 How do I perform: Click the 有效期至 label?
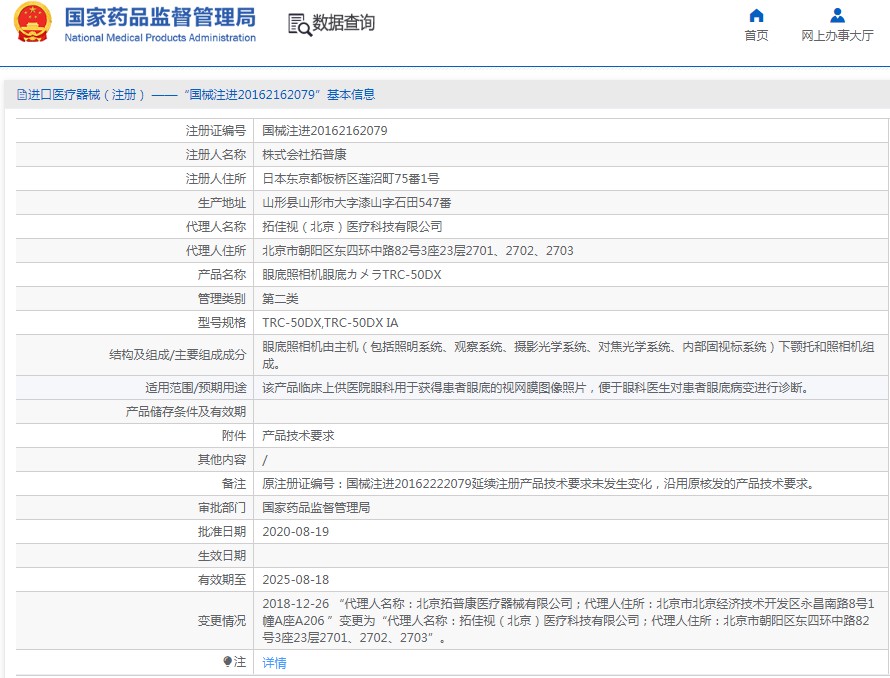point(222,580)
